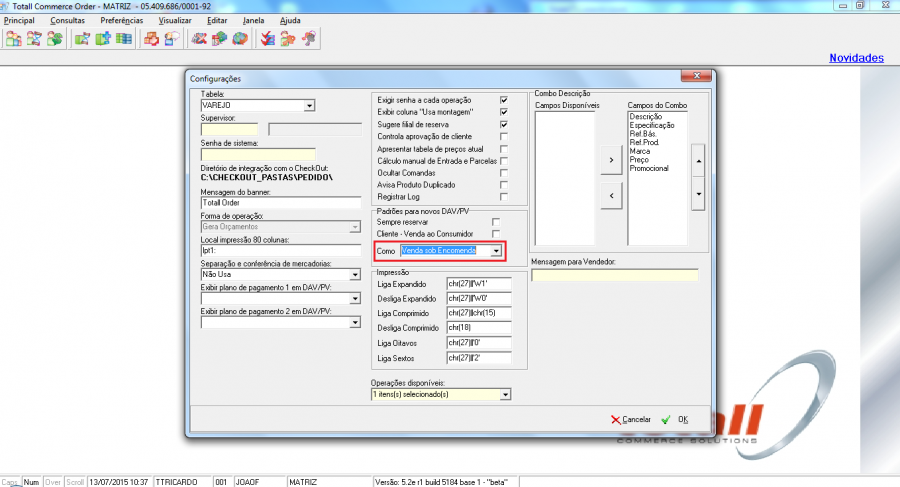Image resolution: width=900 pixels, height=487 pixels.
Task: Click the red checkmark list icon
Action: tap(267, 38)
